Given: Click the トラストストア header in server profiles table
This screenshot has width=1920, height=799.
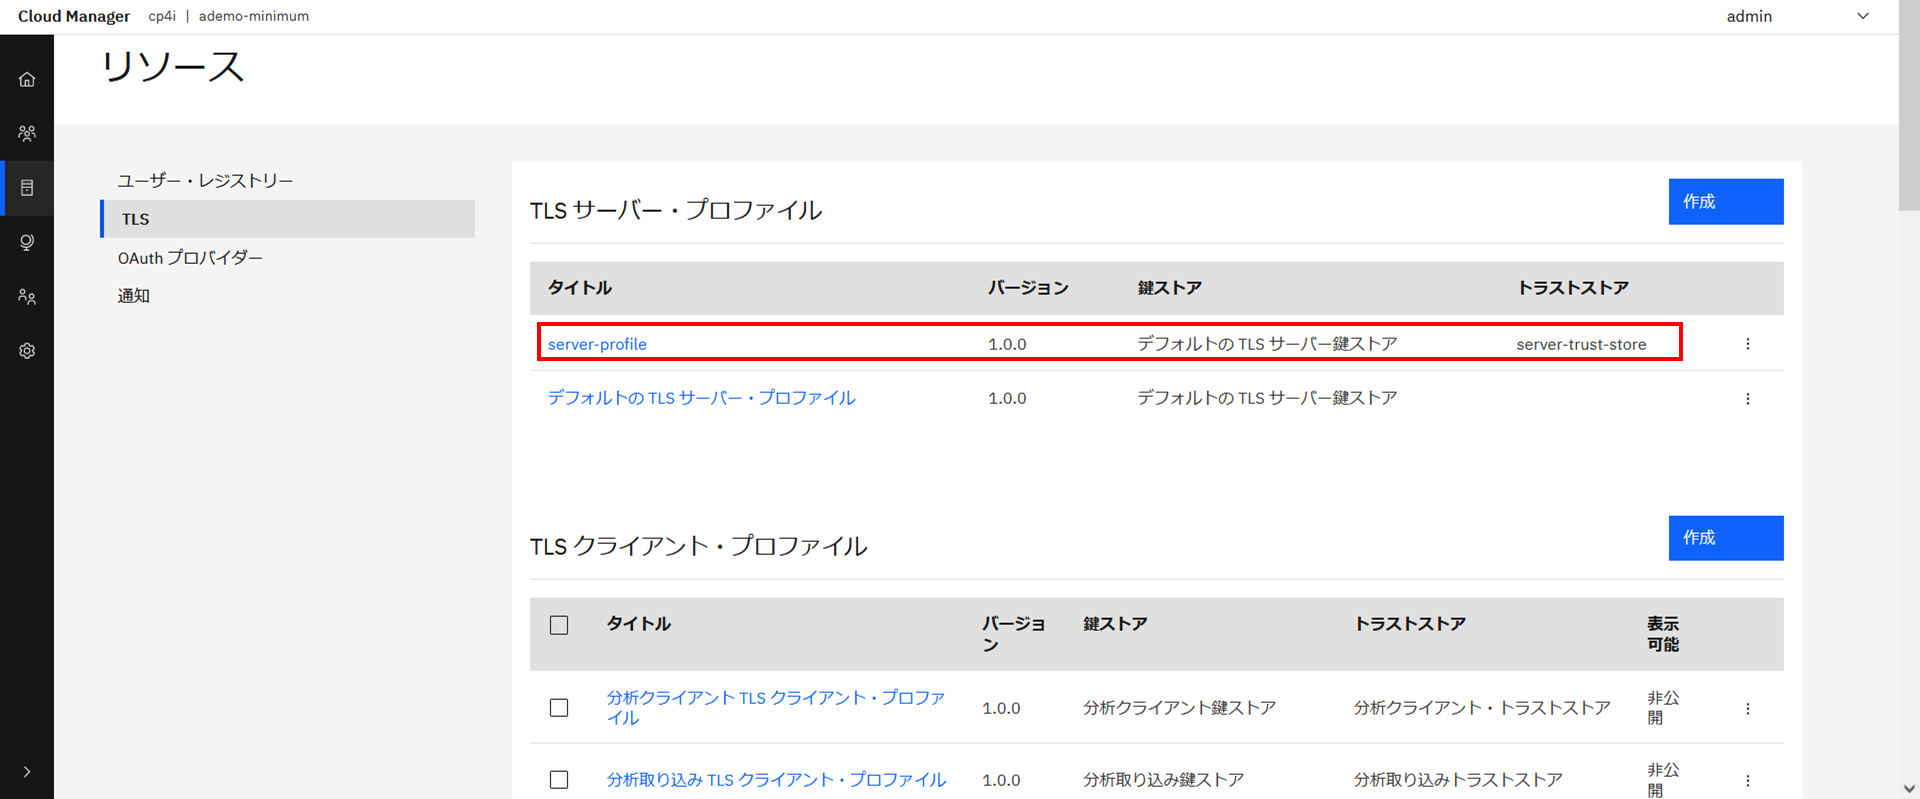Looking at the screenshot, I should point(1573,288).
